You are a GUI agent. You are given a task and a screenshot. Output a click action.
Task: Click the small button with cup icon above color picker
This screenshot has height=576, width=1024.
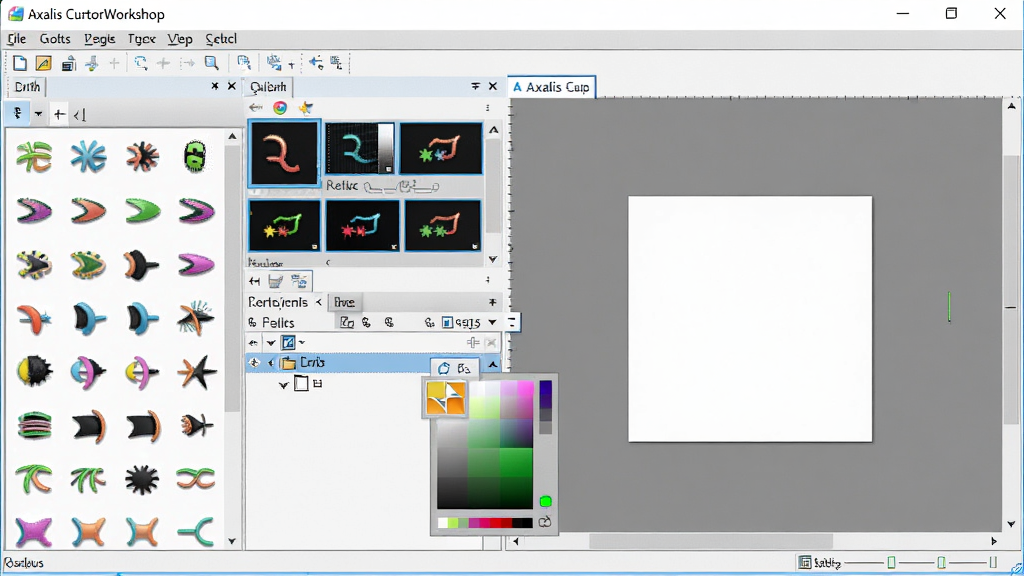tap(454, 368)
